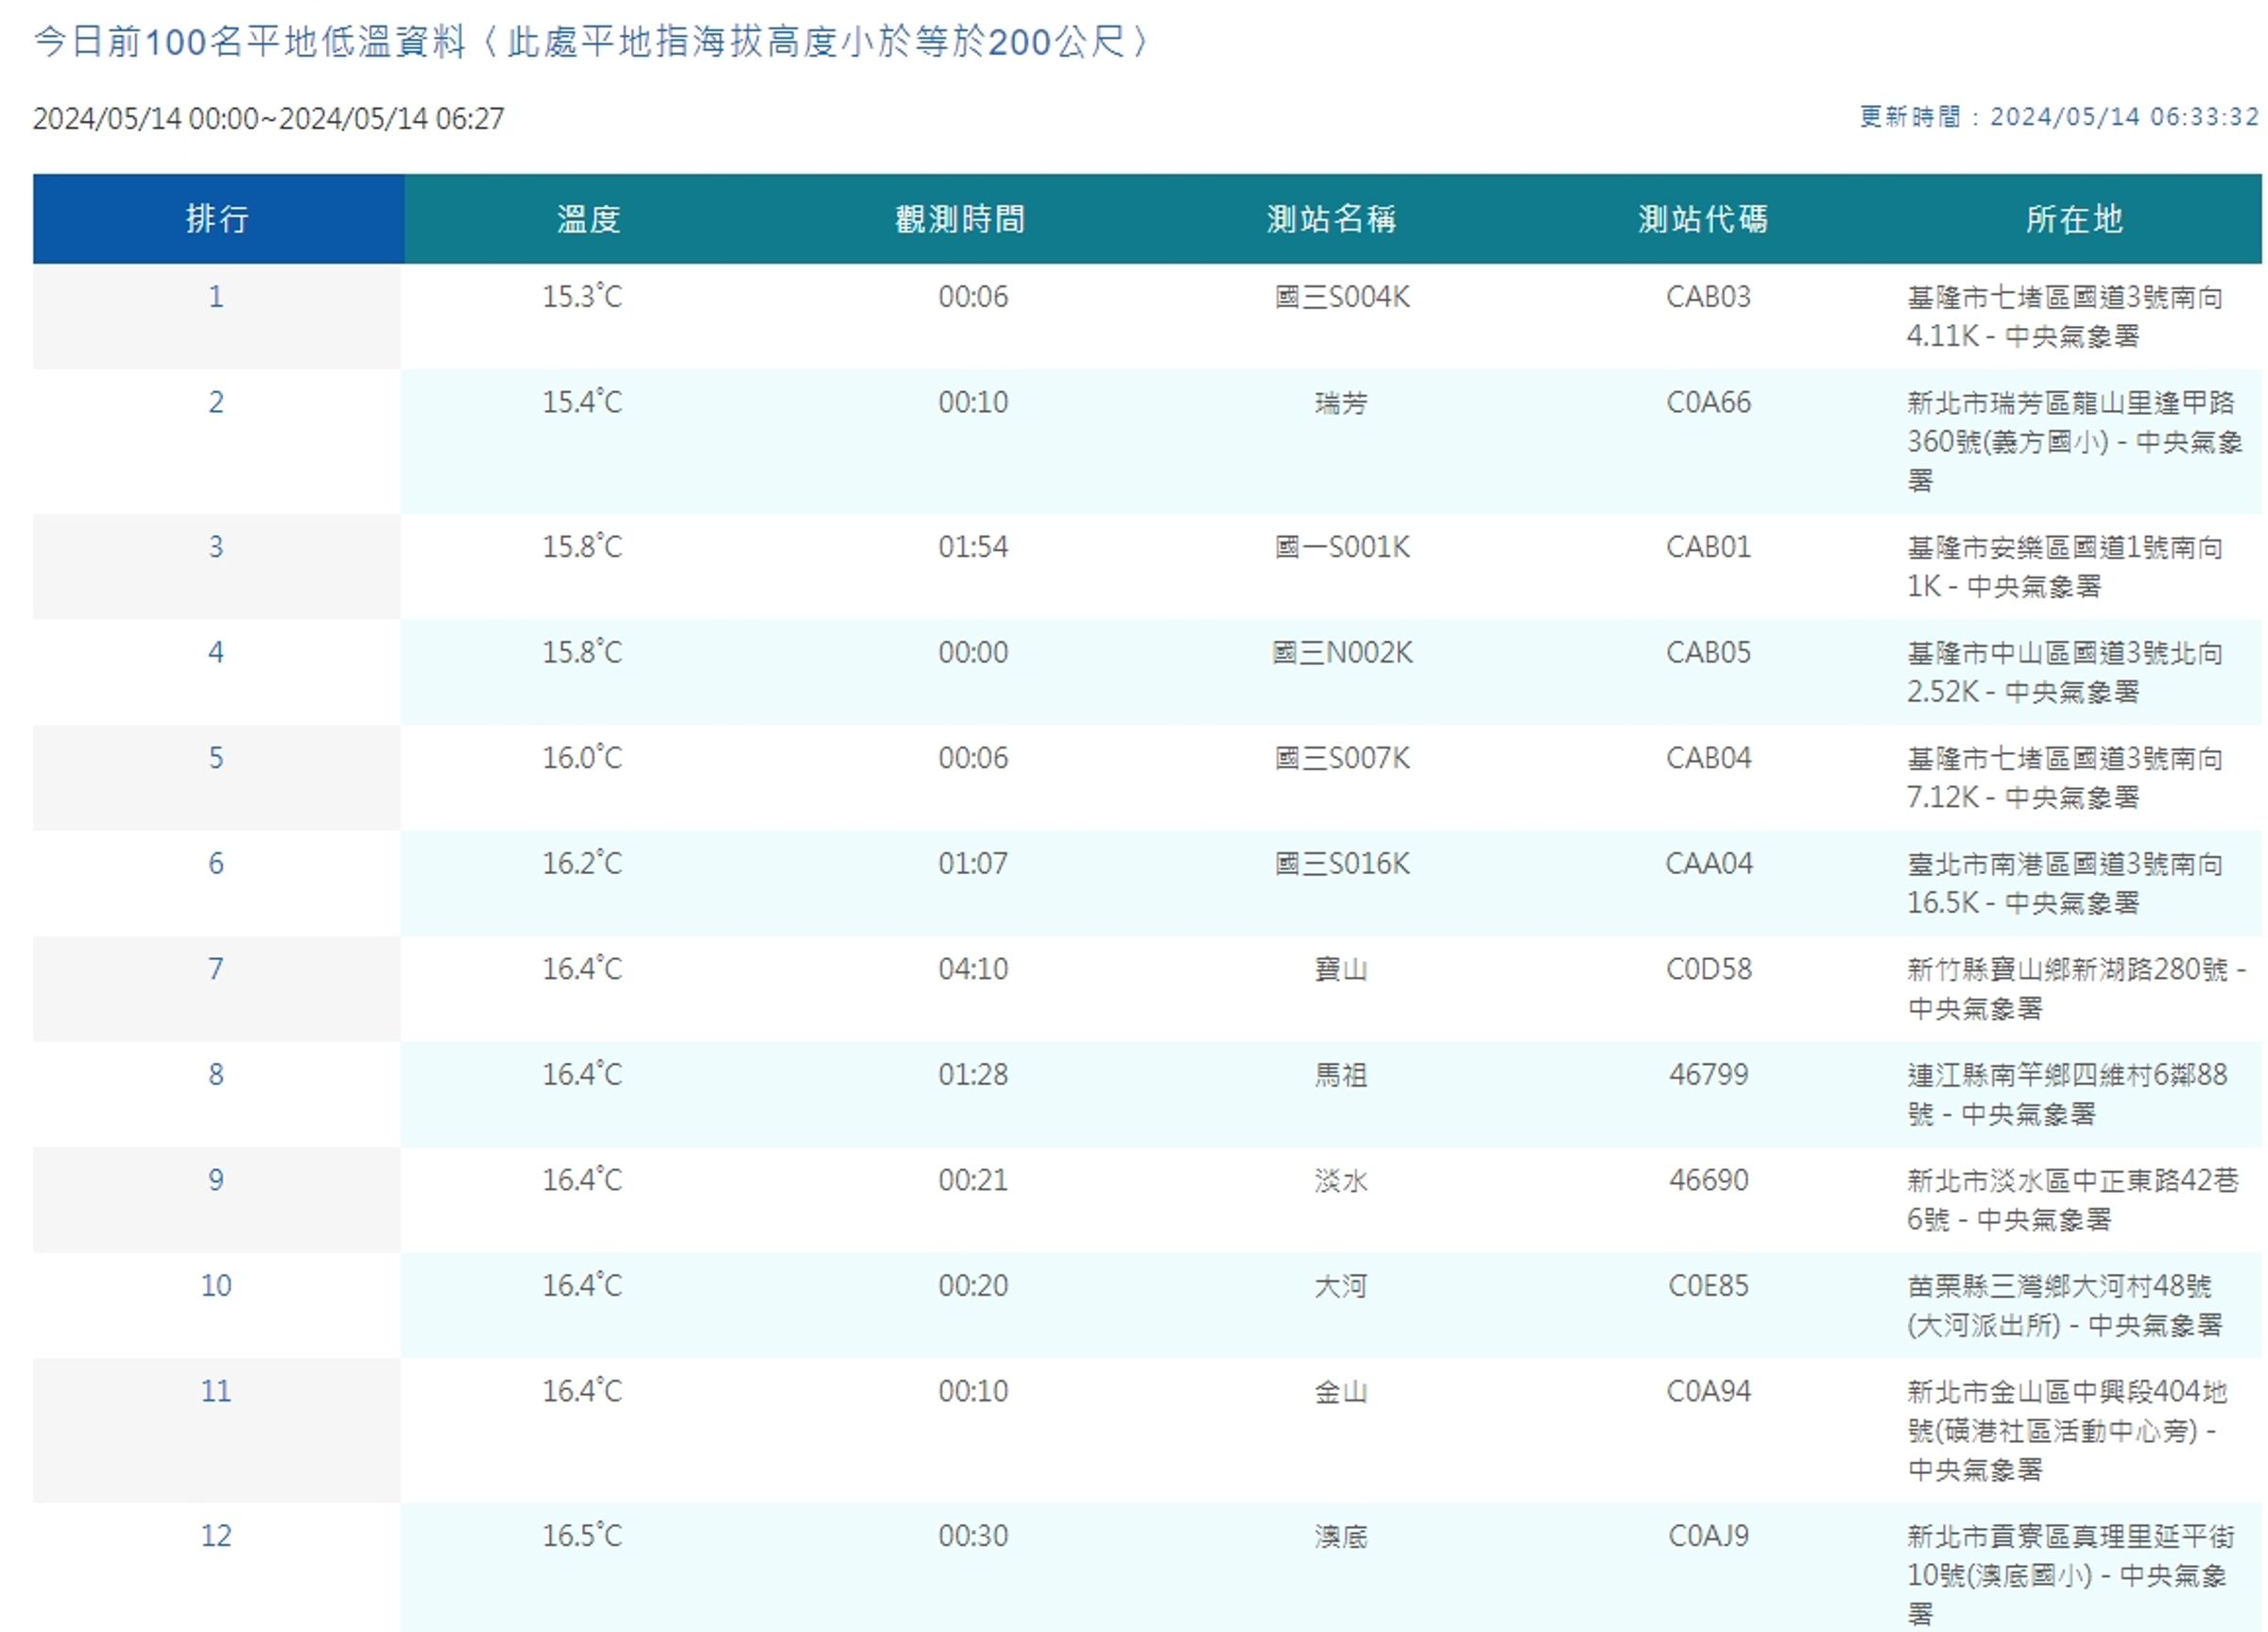Click station name 淡水
The image size is (2268, 1632).
(x=1341, y=1181)
